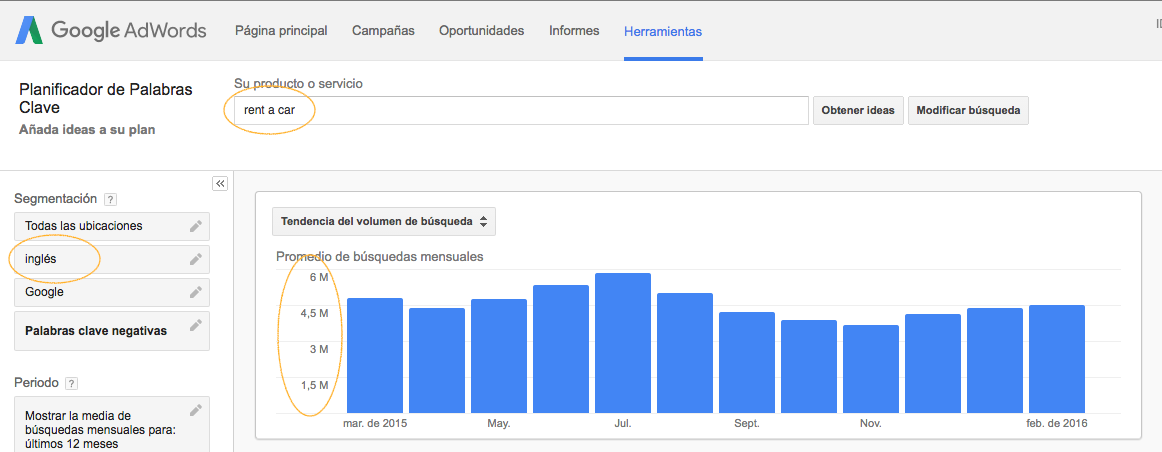Select the Herramientas tab
The height and width of the screenshot is (452, 1162).
tap(663, 32)
